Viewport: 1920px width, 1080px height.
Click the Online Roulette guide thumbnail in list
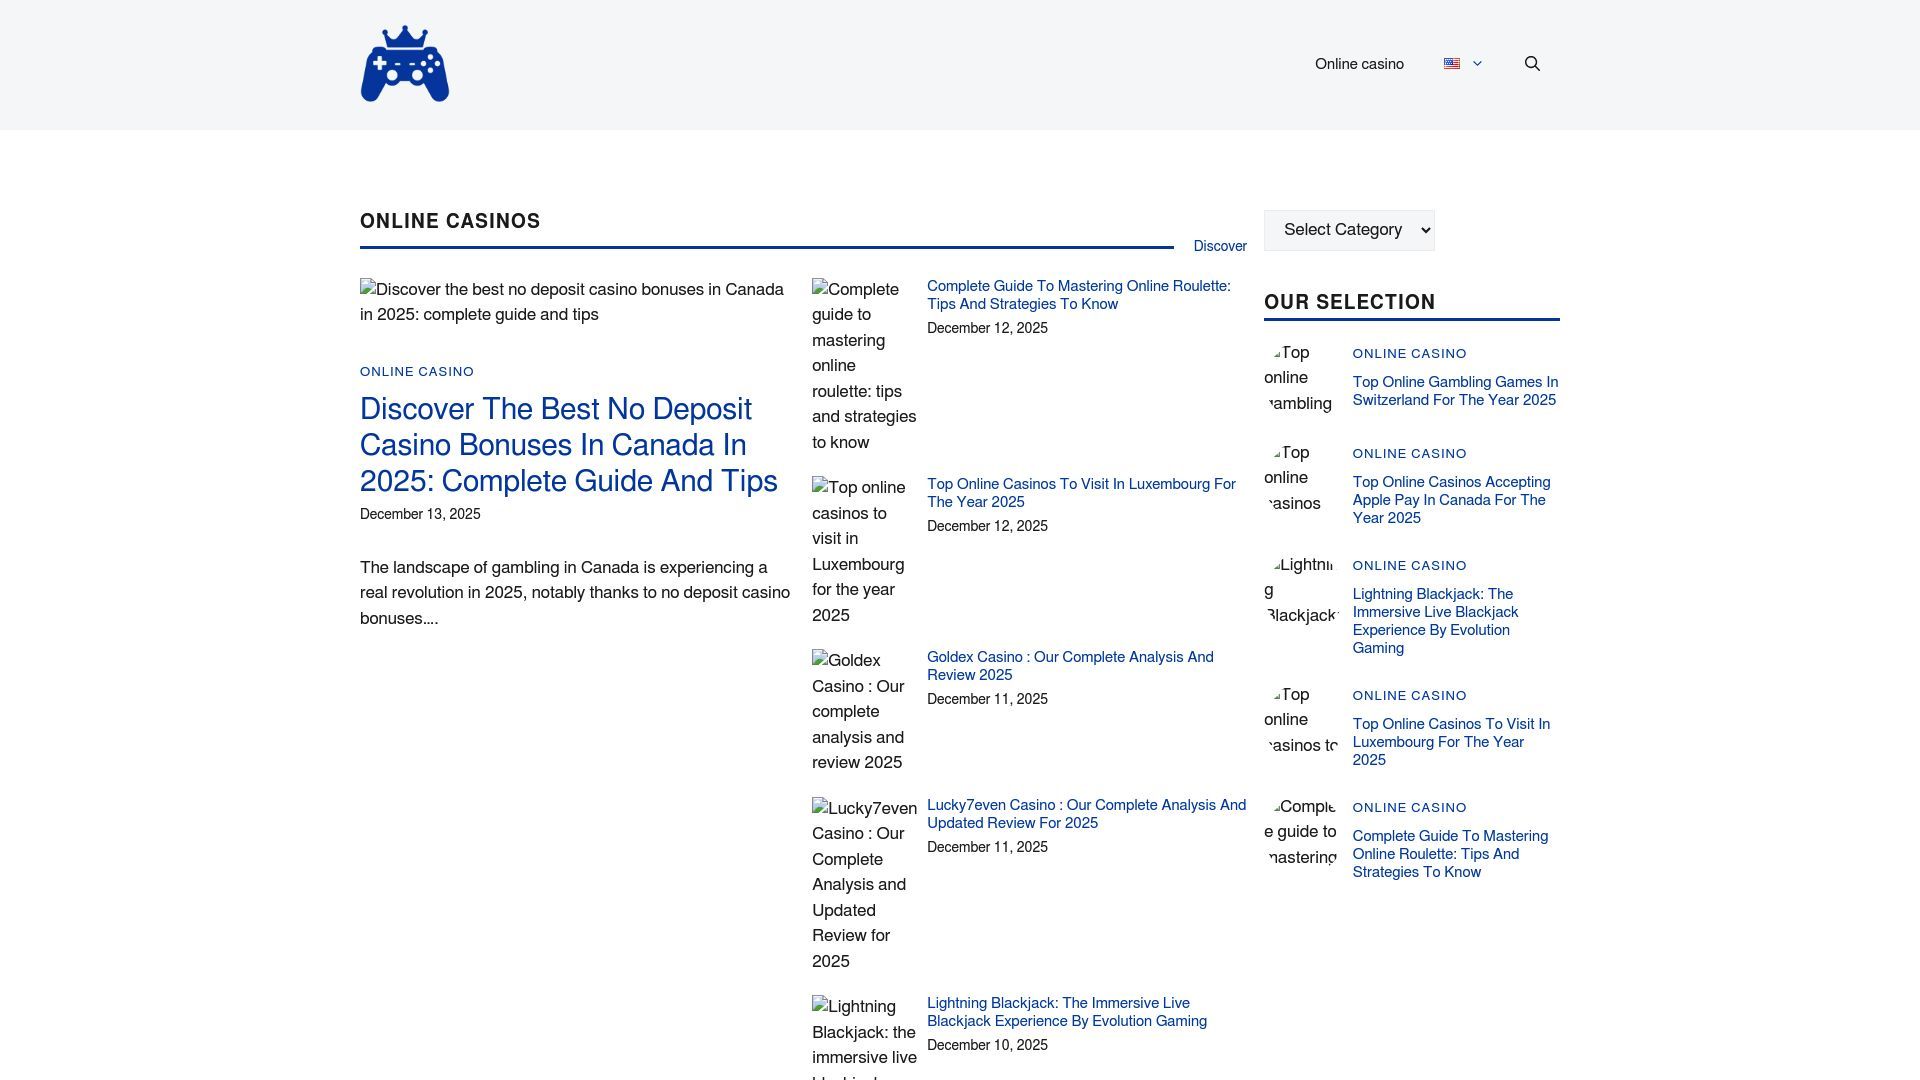click(x=863, y=366)
